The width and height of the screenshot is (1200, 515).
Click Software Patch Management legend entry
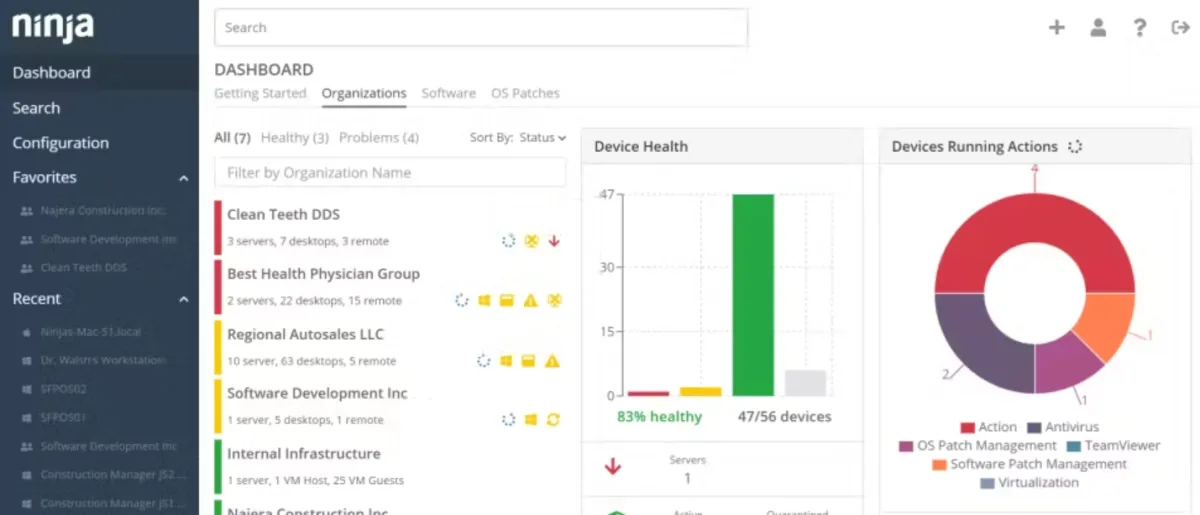pos(1029,464)
